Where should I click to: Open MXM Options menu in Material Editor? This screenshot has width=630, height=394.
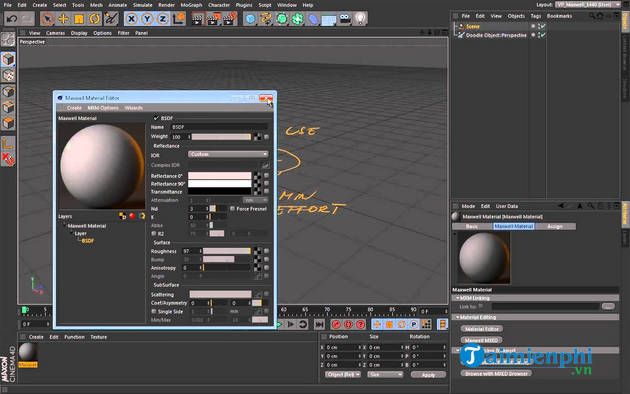tap(103, 108)
